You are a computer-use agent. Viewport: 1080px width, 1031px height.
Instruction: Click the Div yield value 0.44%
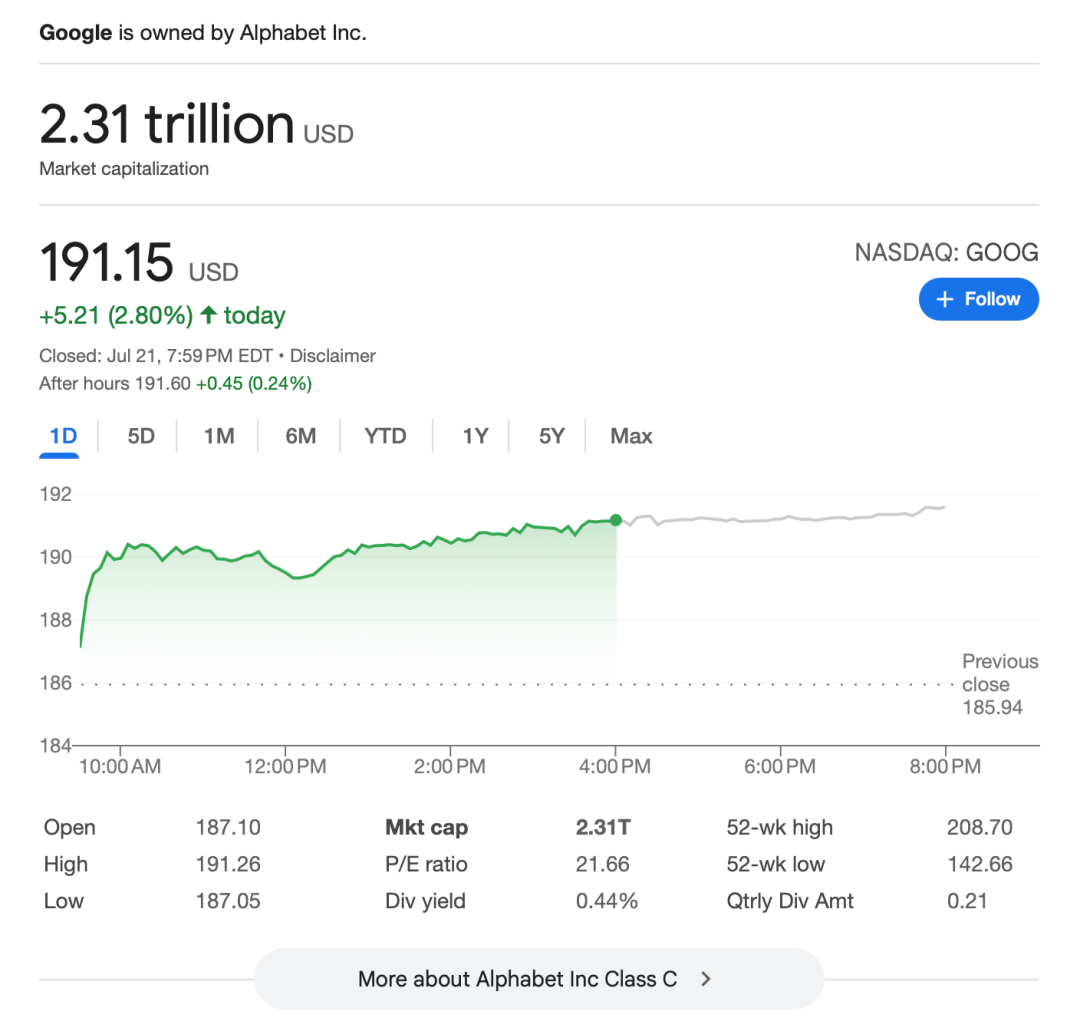[607, 901]
